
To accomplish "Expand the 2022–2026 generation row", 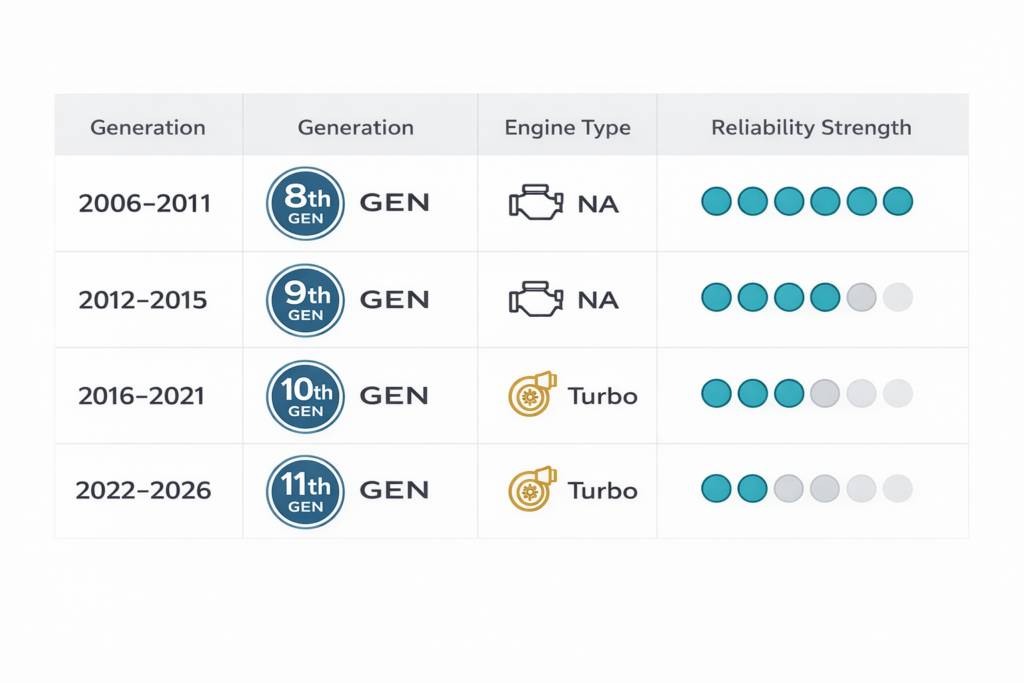I will tap(148, 490).
